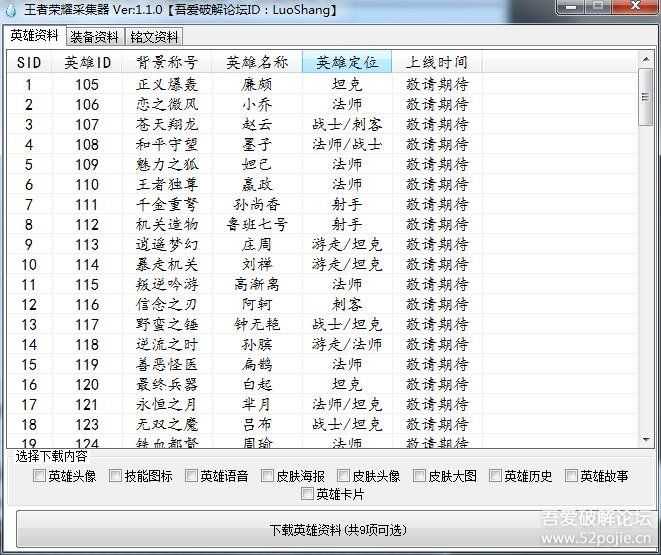The width and height of the screenshot is (661, 555).
Task: Sort by the SID column header
Action: (x=29, y=63)
